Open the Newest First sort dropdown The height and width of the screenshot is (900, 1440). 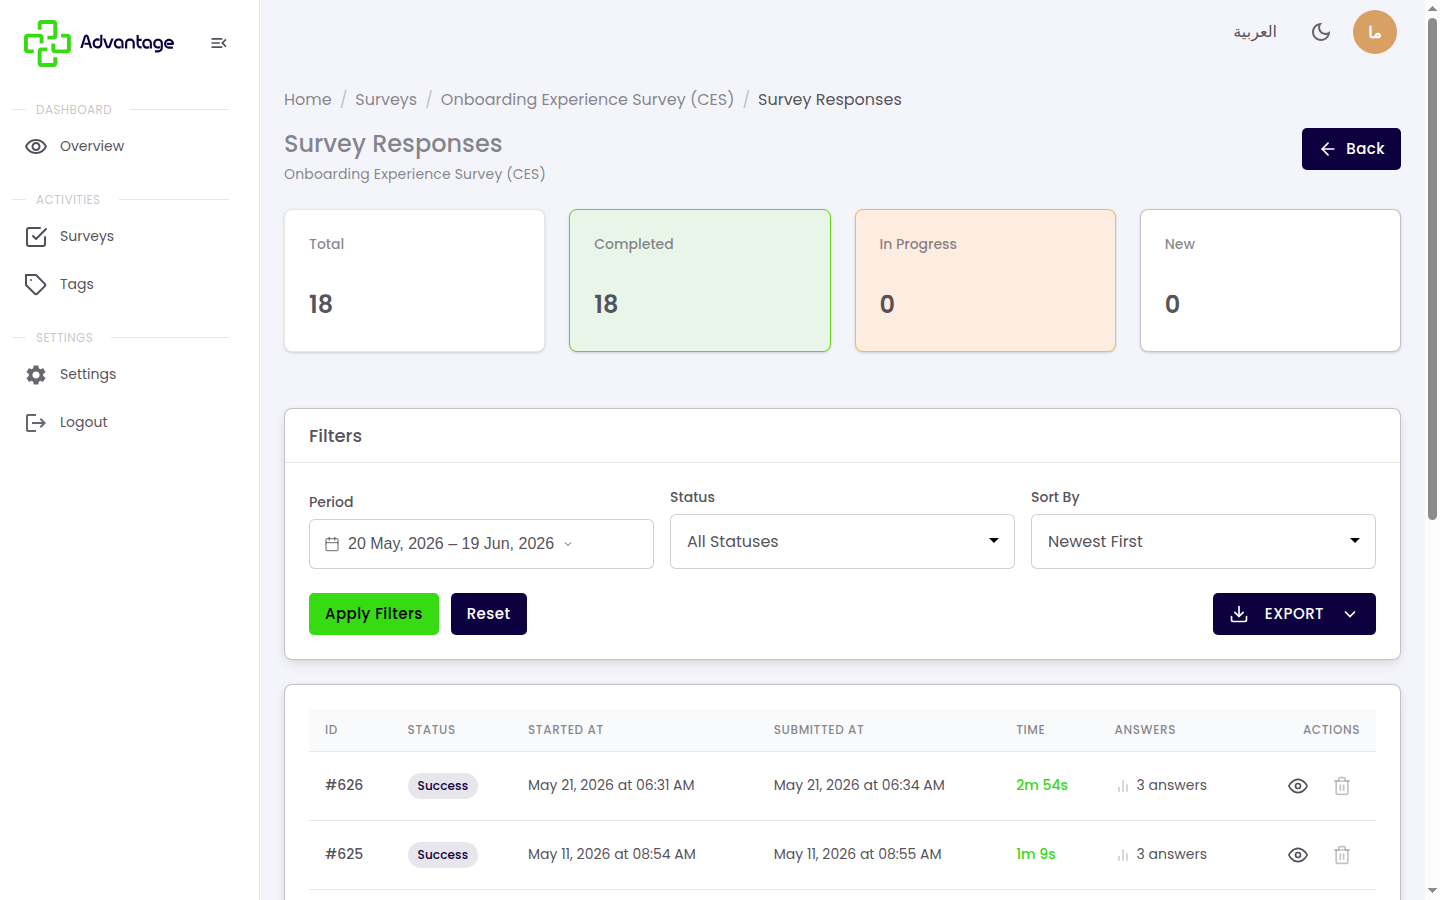point(1203,541)
